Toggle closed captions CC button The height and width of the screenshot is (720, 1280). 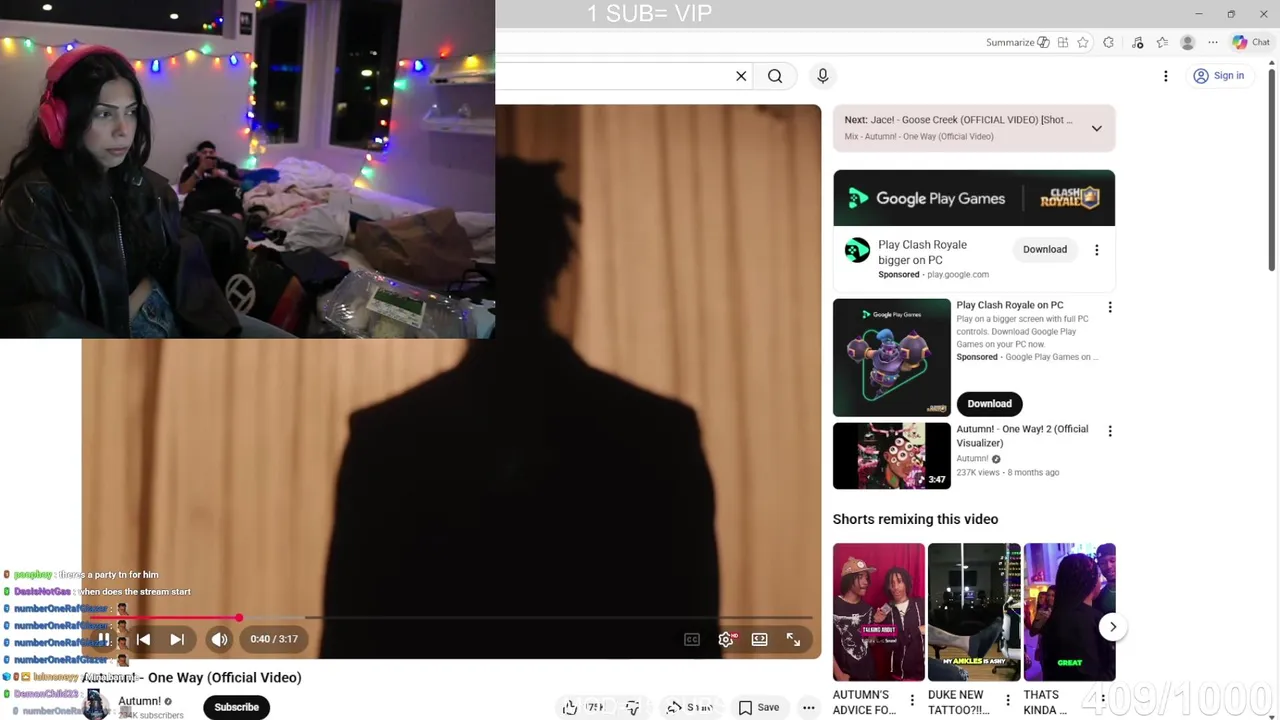click(x=692, y=639)
